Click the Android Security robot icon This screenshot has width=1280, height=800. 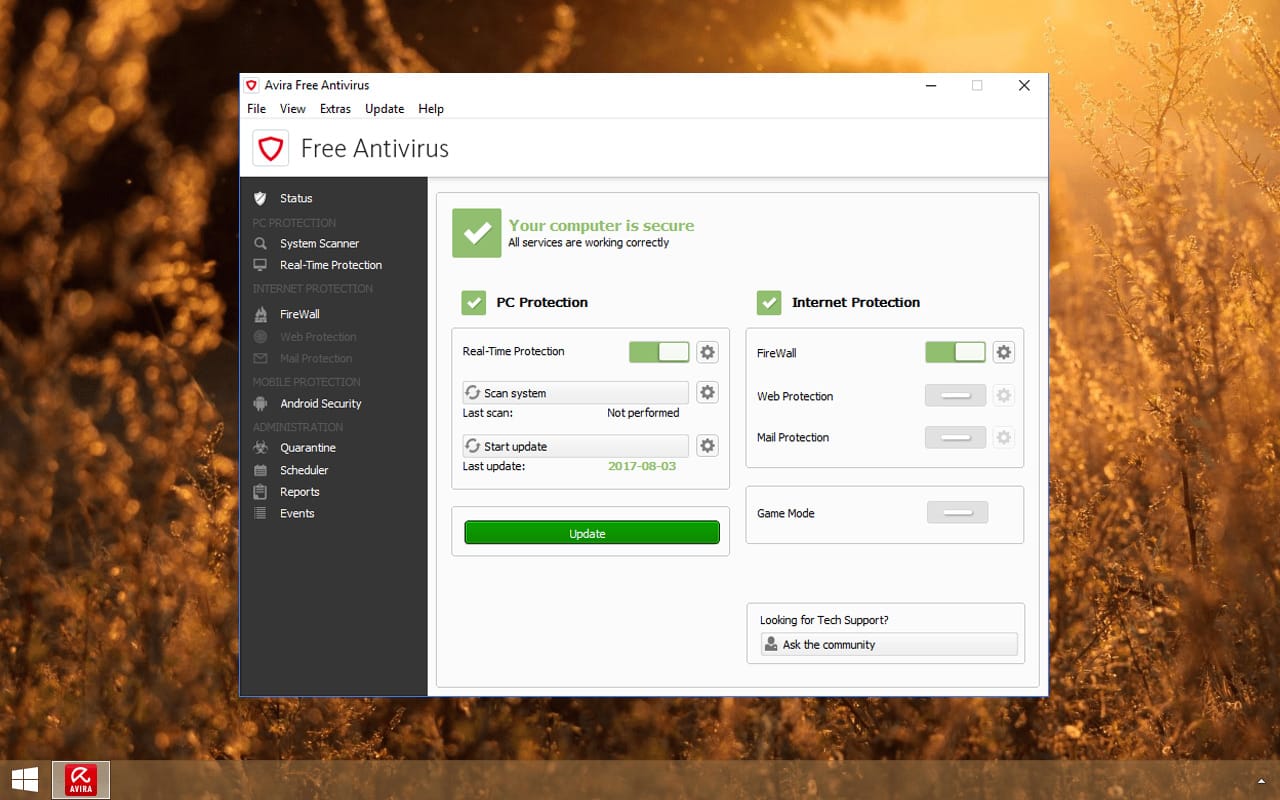[260, 404]
